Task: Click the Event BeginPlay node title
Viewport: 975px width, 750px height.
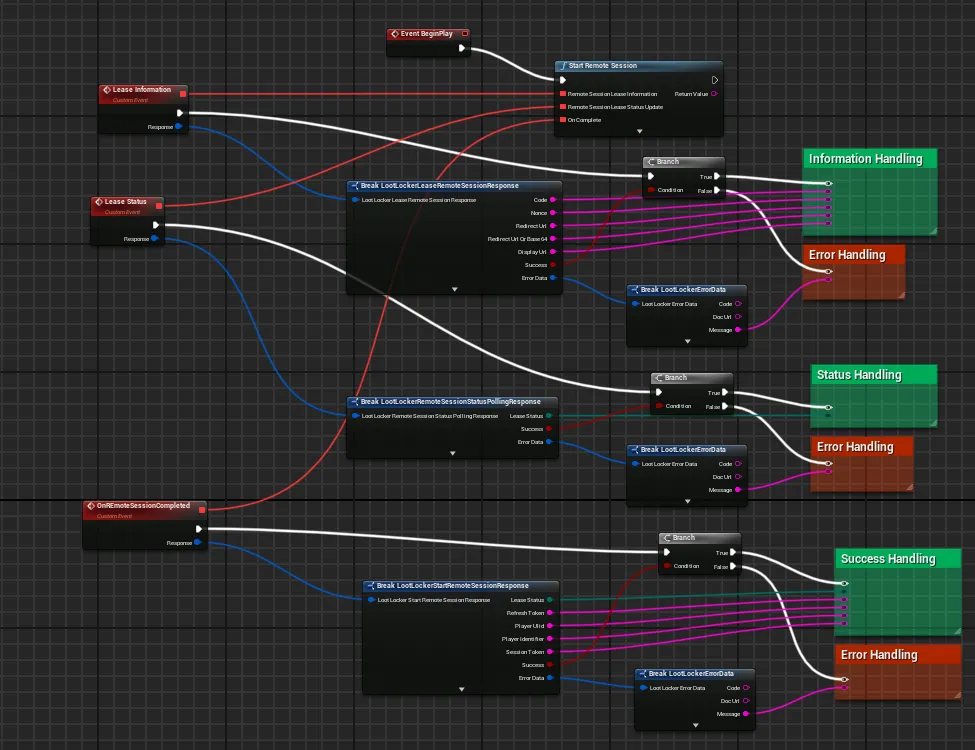Action: 426,34
